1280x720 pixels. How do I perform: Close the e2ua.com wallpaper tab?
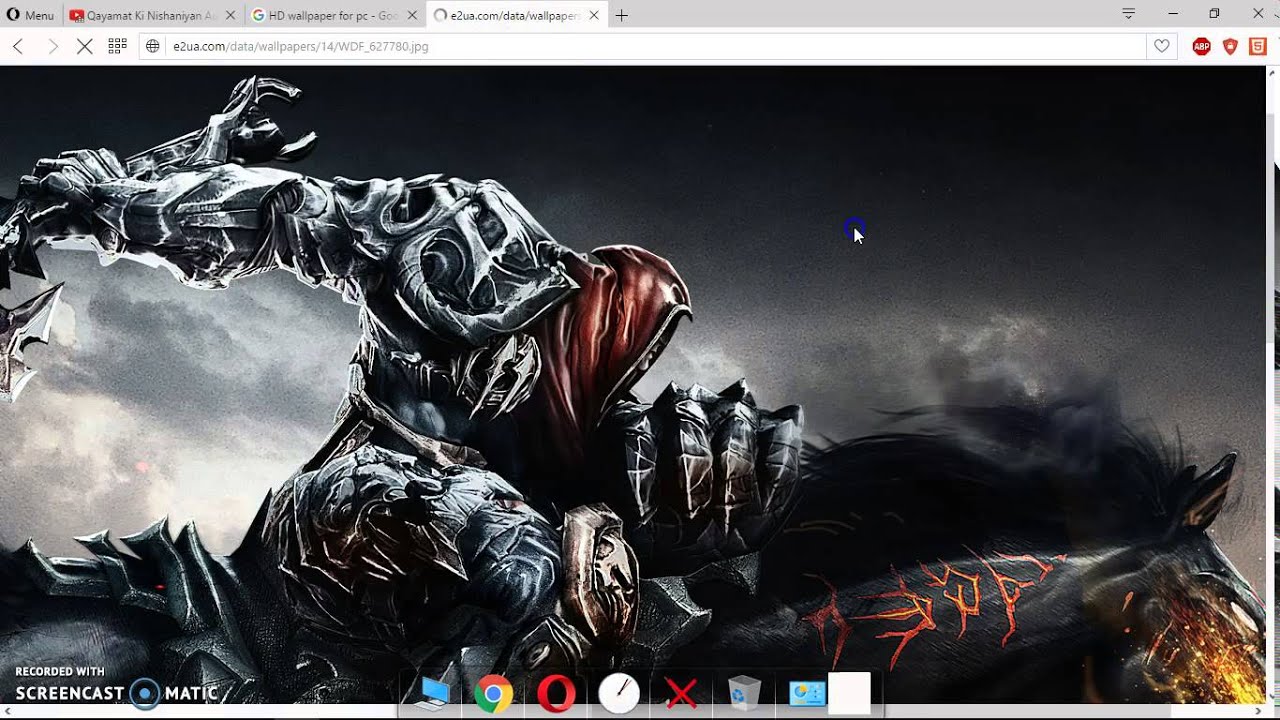[x=594, y=15]
